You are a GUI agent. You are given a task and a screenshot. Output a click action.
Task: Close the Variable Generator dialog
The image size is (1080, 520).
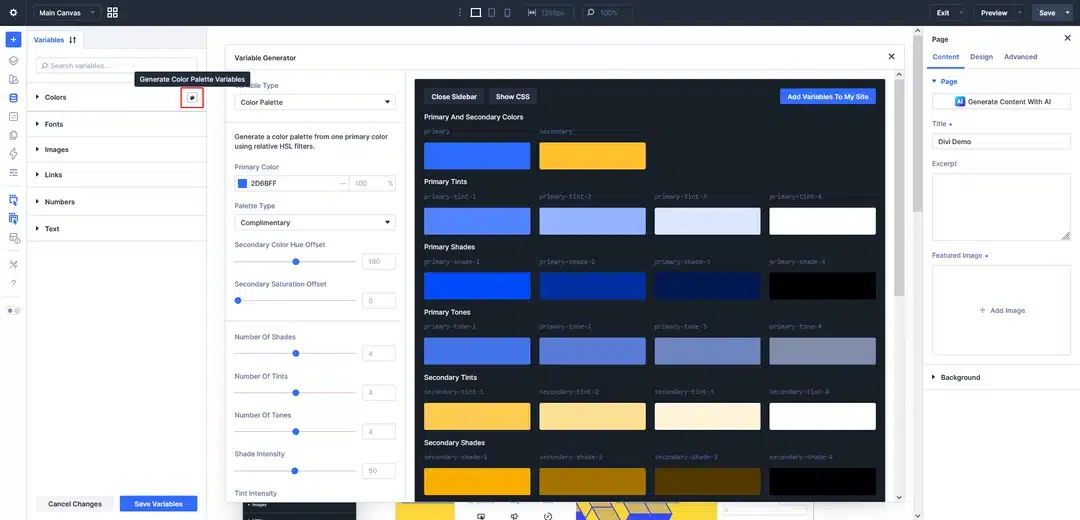coord(891,56)
